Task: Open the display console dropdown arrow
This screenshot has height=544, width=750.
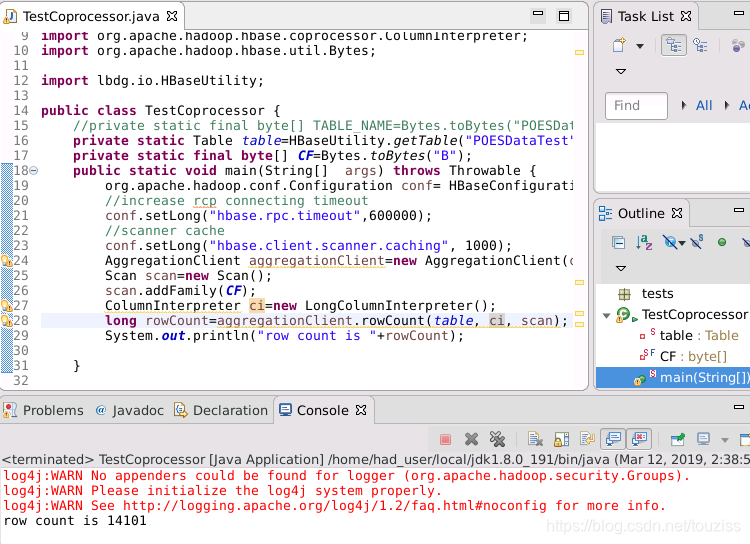Action: 725,440
